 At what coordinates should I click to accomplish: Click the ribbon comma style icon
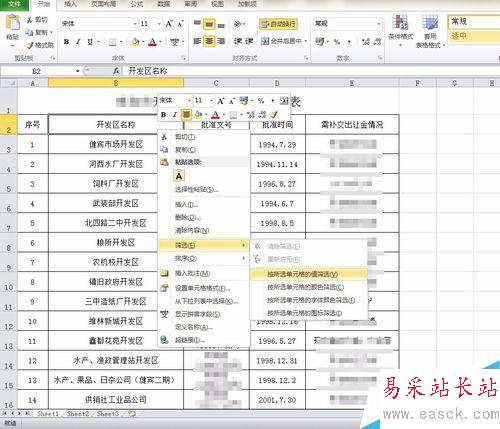[349, 42]
